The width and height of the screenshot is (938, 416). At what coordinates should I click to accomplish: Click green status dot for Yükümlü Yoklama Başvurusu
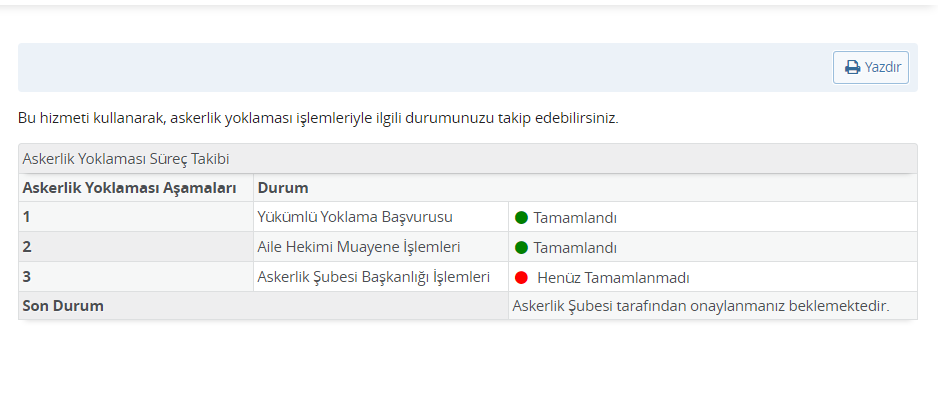(x=521, y=217)
